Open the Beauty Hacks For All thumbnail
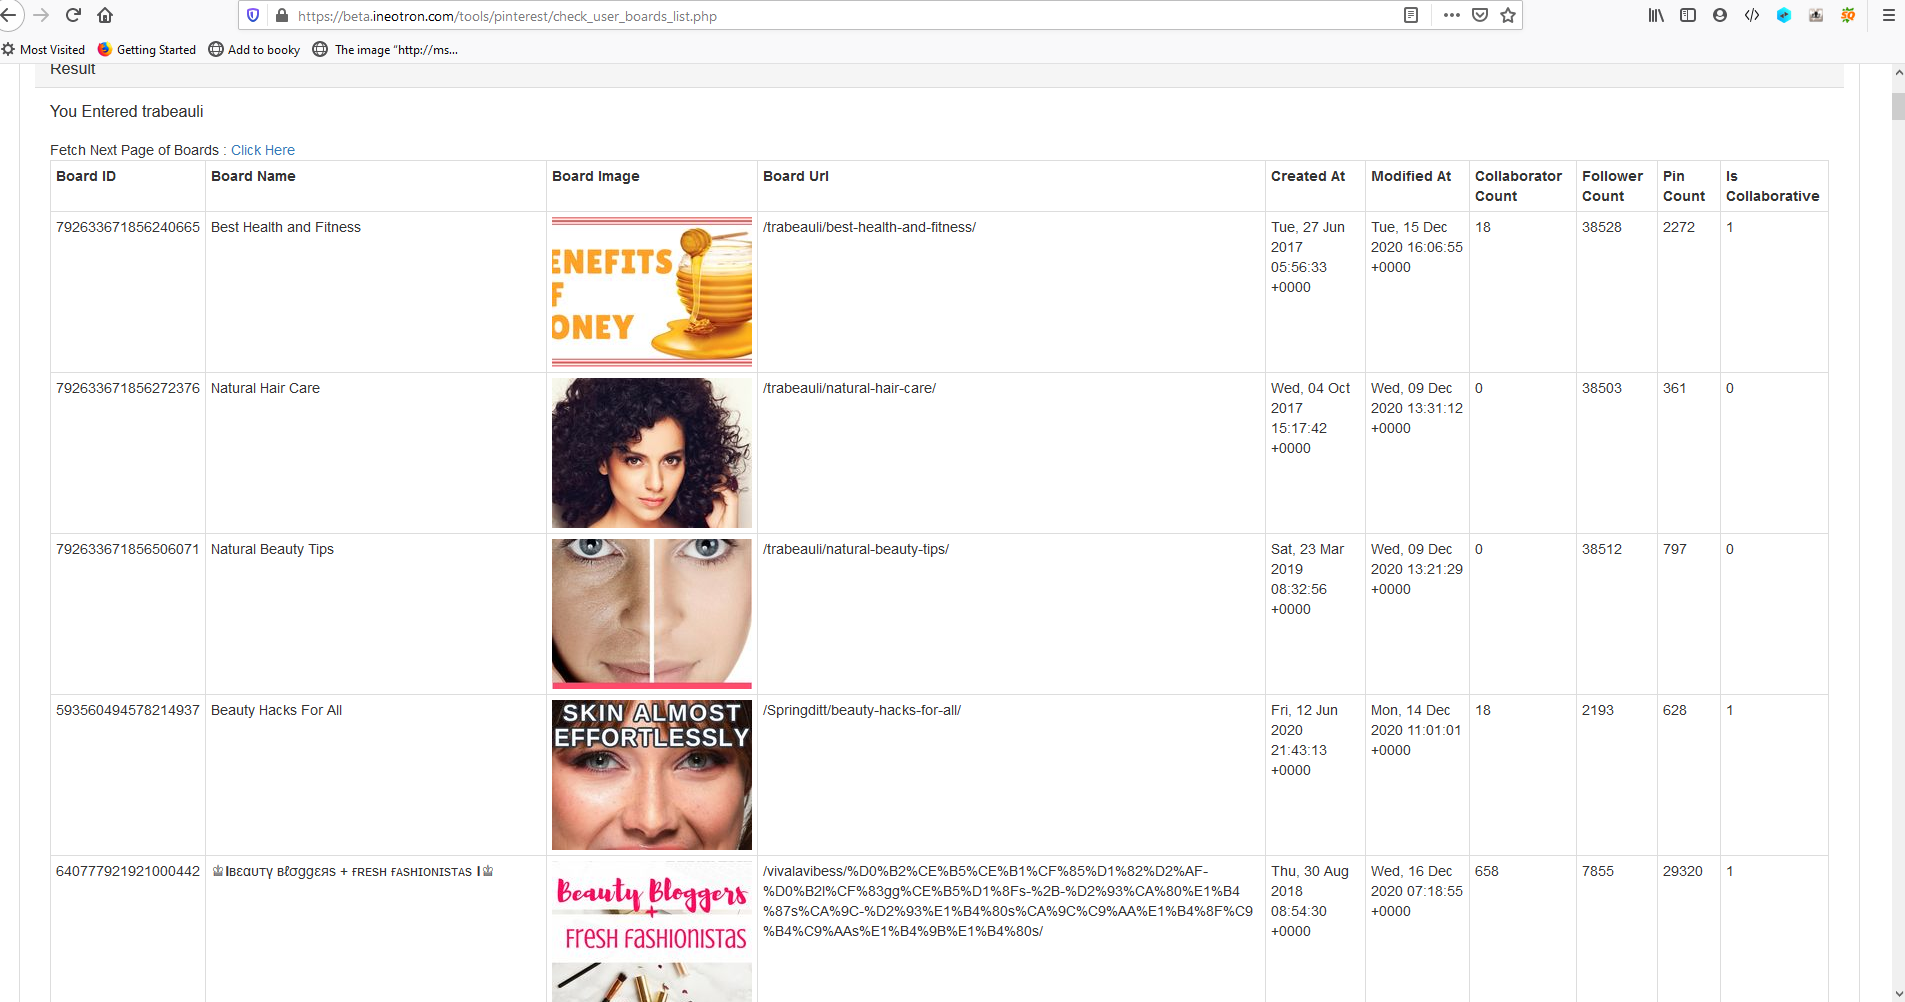Image resolution: width=1905 pixels, height=1002 pixels. coord(652,775)
